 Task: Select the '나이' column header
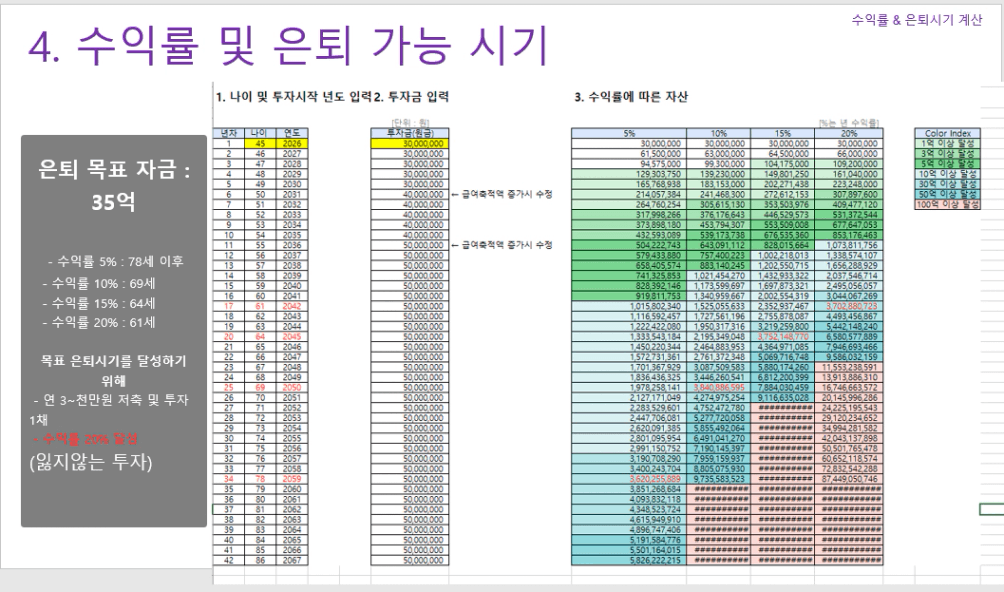260,133
